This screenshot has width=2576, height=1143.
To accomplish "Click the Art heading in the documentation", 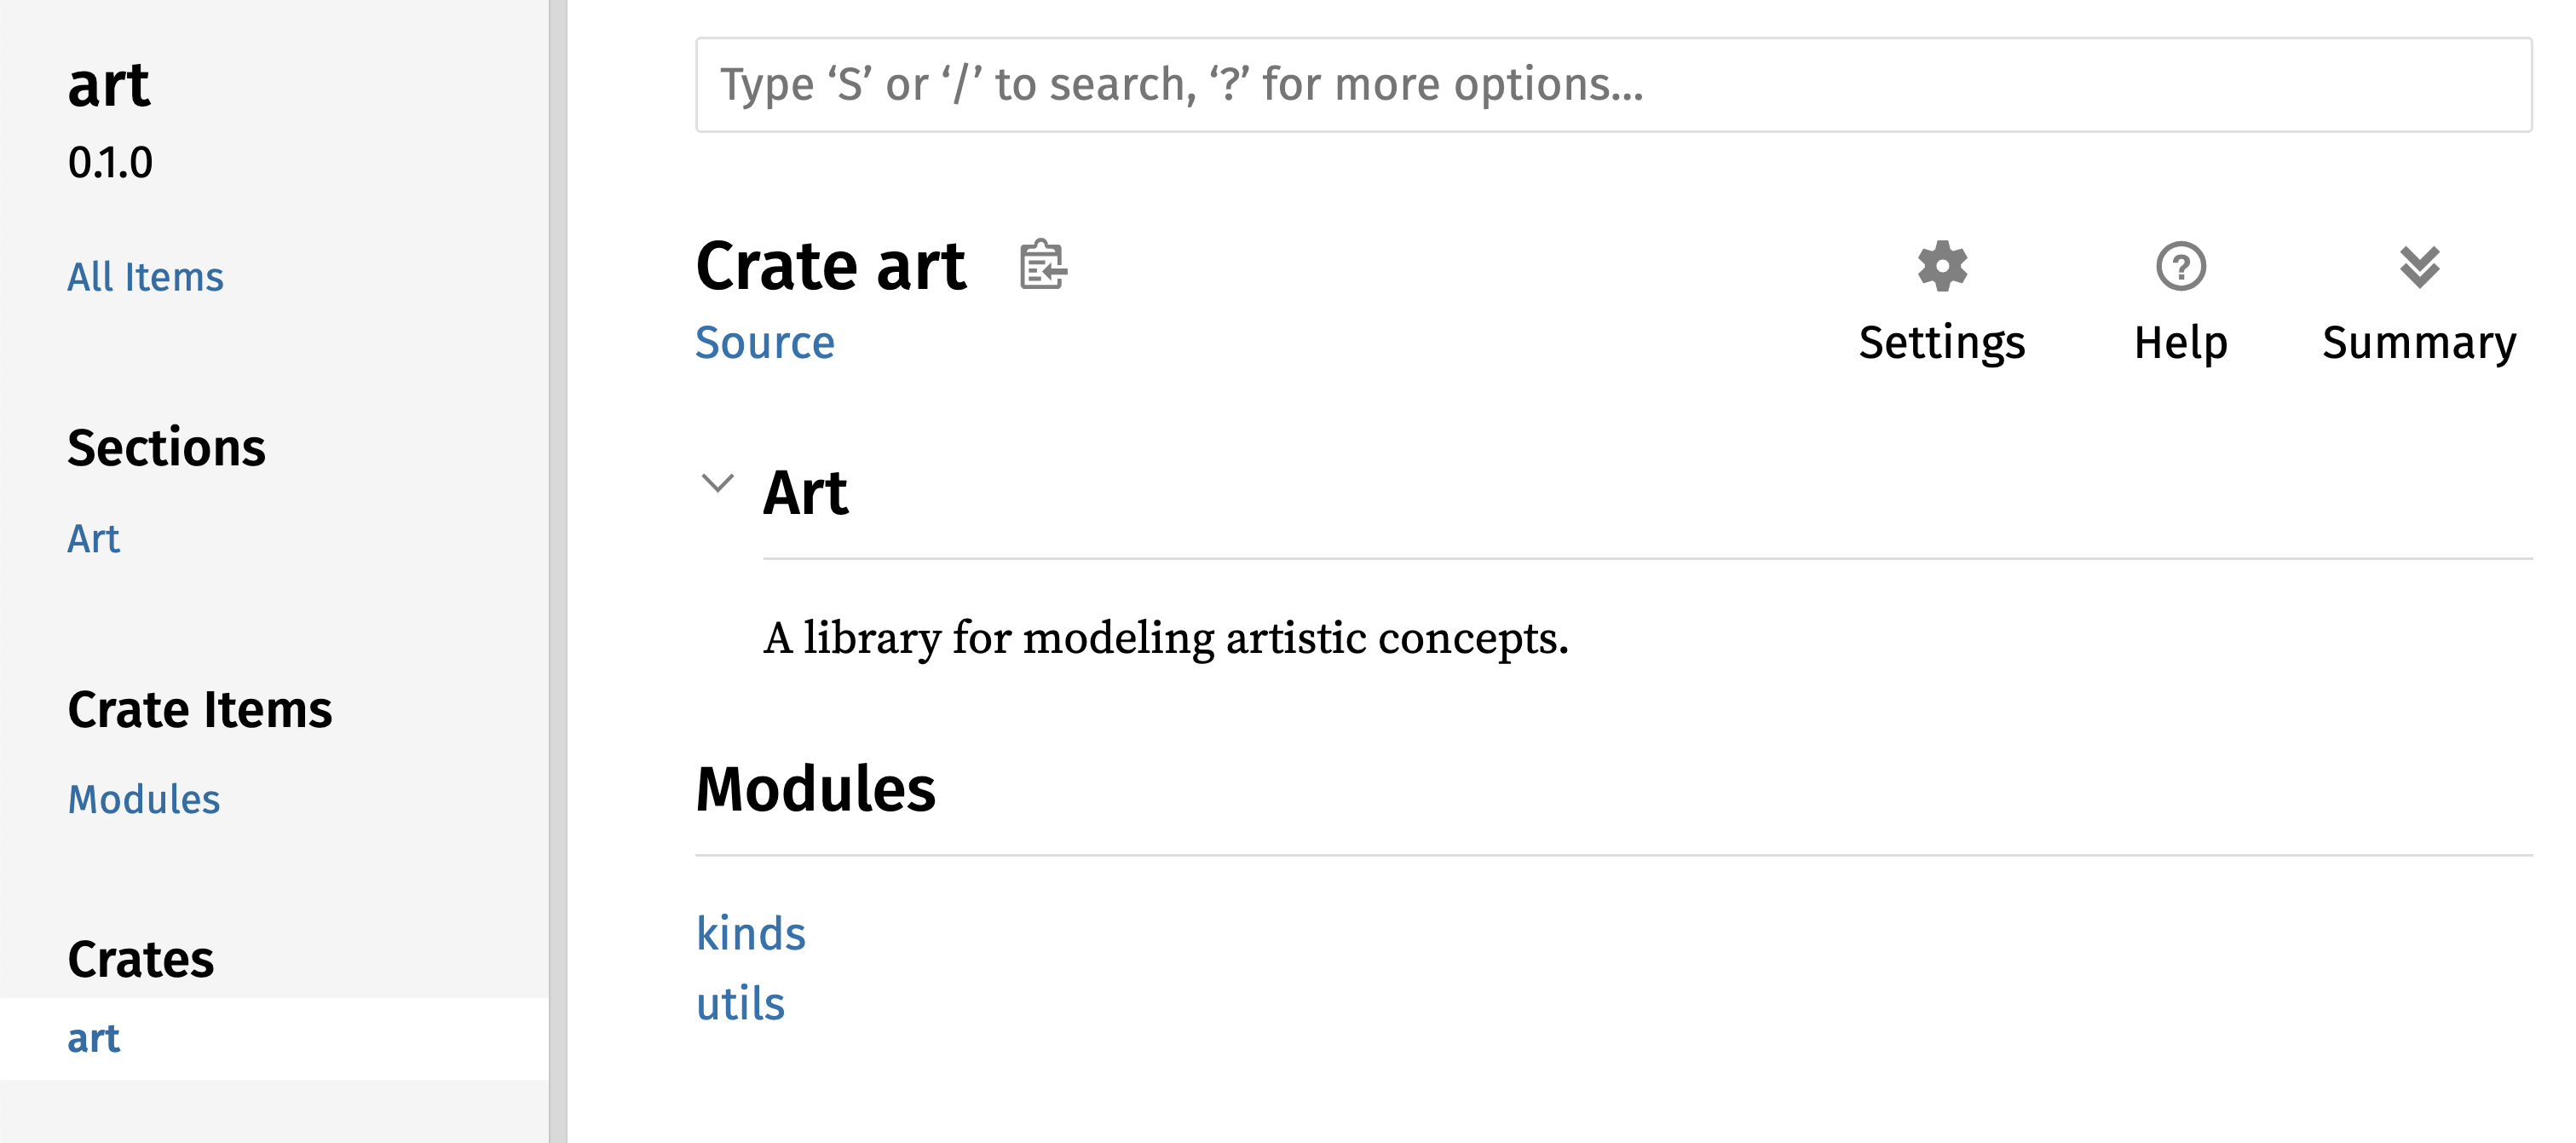I will pyautogui.click(x=806, y=492).
